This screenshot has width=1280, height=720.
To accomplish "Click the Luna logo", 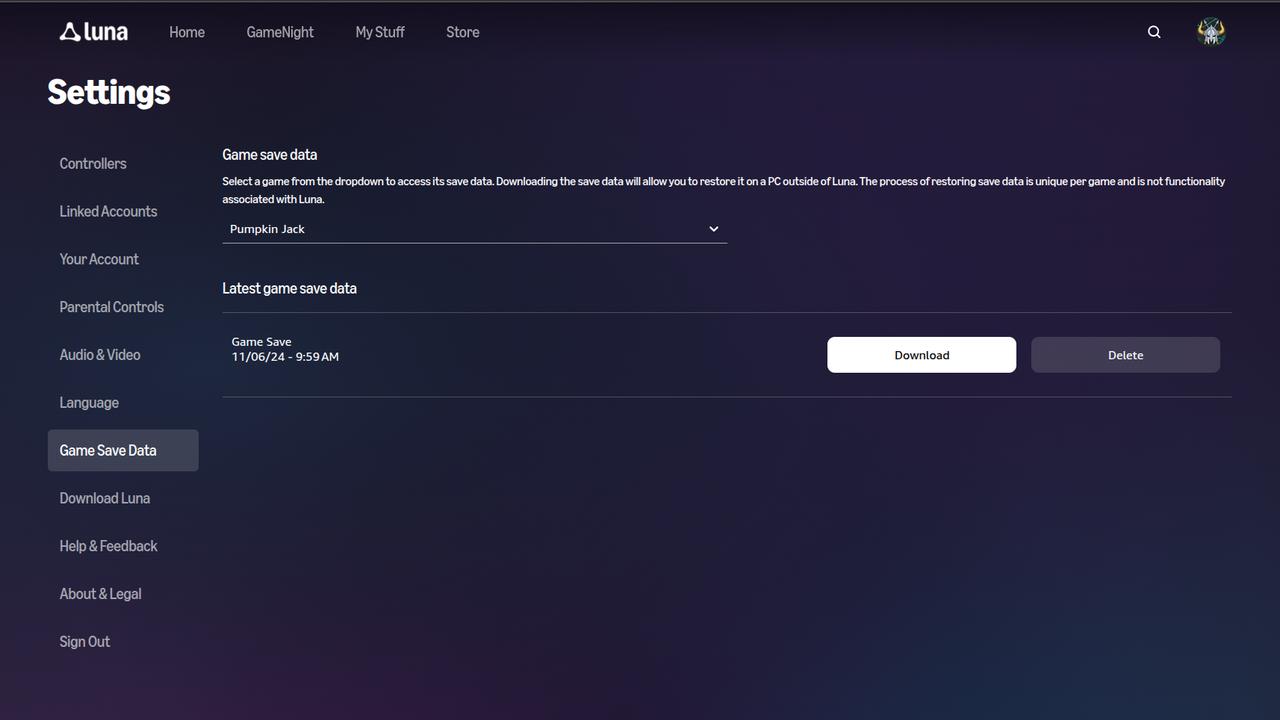I will (x=94, y=32).
